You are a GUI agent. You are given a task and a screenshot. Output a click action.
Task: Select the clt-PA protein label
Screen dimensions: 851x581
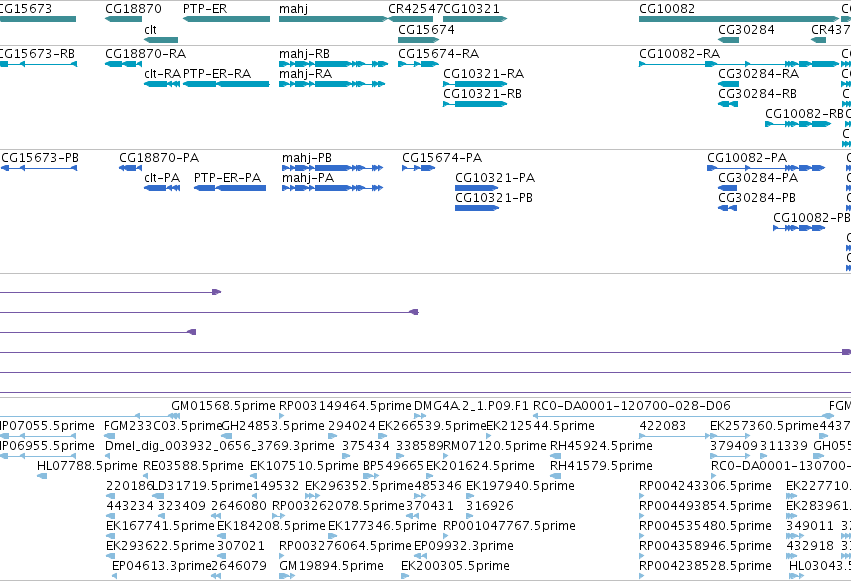tap(162, 178)
